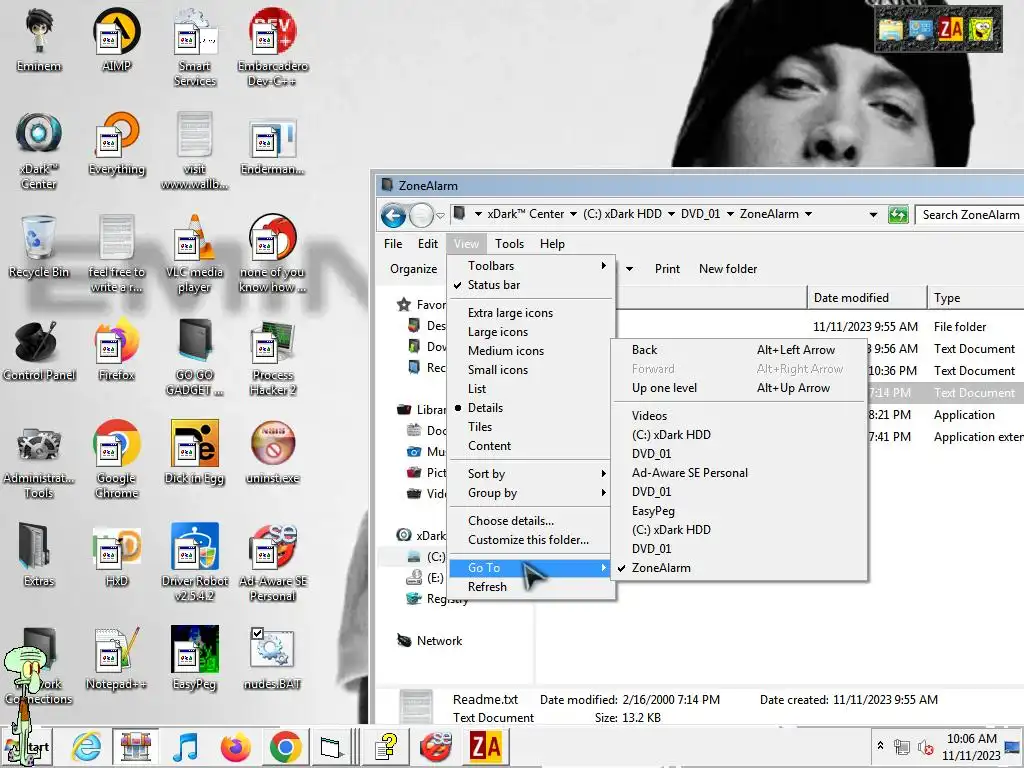This screenshot has width=1024, height=768.
Task: Launch Firefox from the desktop
Action: (x=116, y=349)
